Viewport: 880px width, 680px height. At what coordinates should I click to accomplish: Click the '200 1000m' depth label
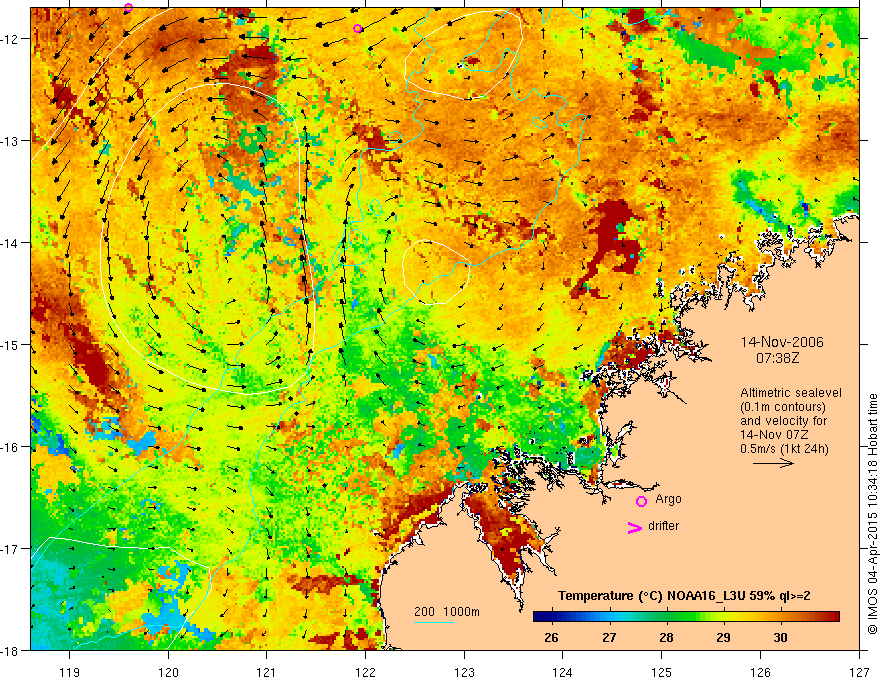[x=447, y=612]
